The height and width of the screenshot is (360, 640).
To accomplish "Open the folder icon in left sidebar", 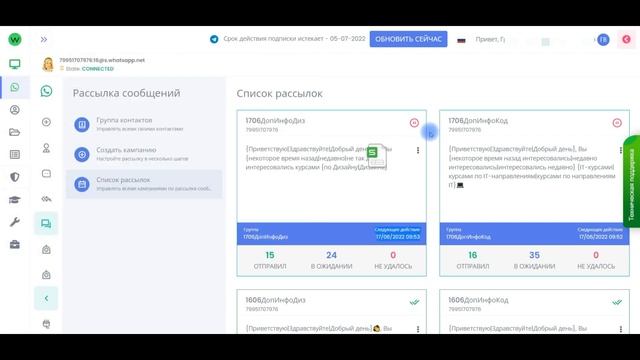I will (x=15, y=132).
